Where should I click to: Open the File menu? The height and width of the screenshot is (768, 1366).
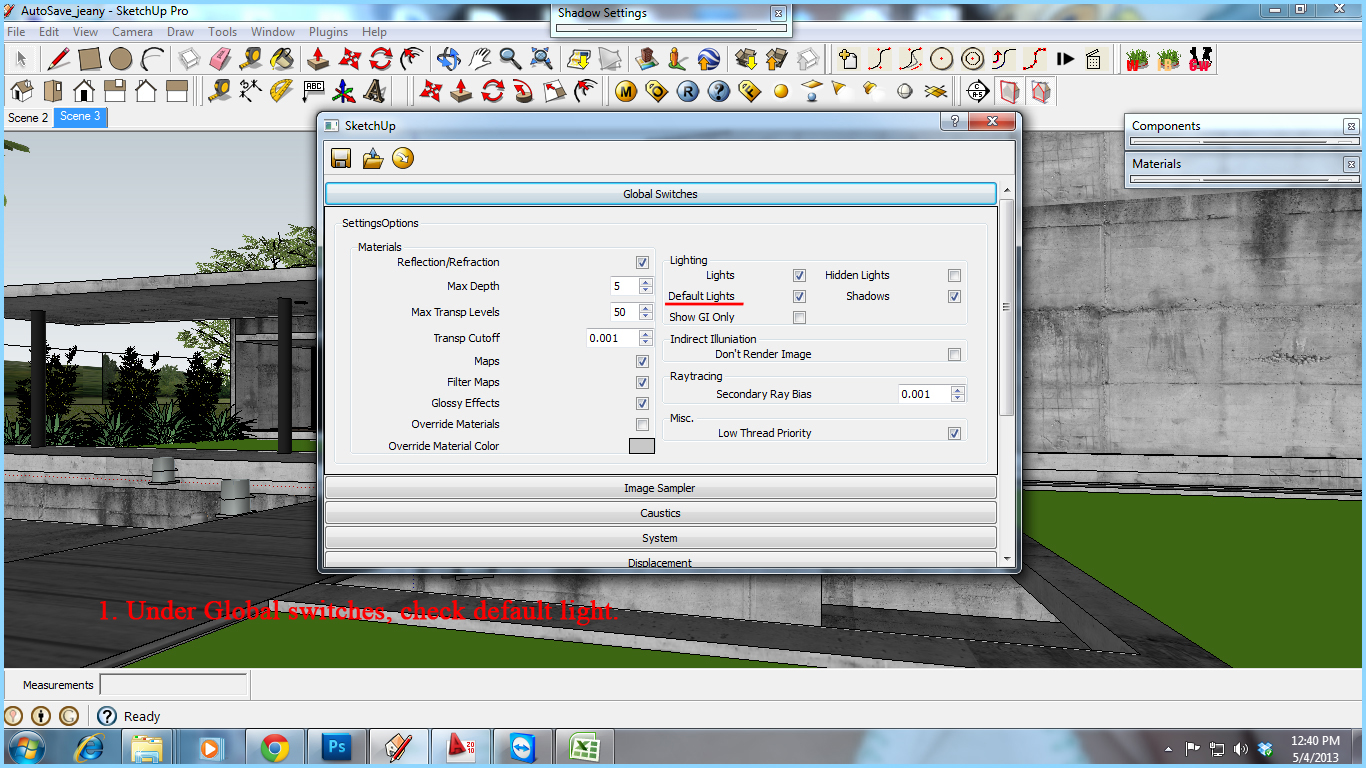click(16, 32)
